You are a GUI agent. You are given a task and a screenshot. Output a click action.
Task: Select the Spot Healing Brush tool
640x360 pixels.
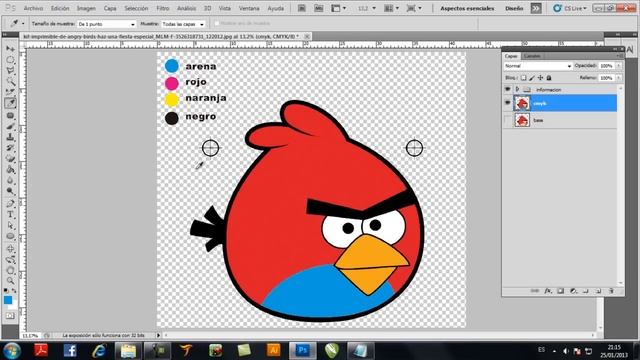[x=10, y=116]
